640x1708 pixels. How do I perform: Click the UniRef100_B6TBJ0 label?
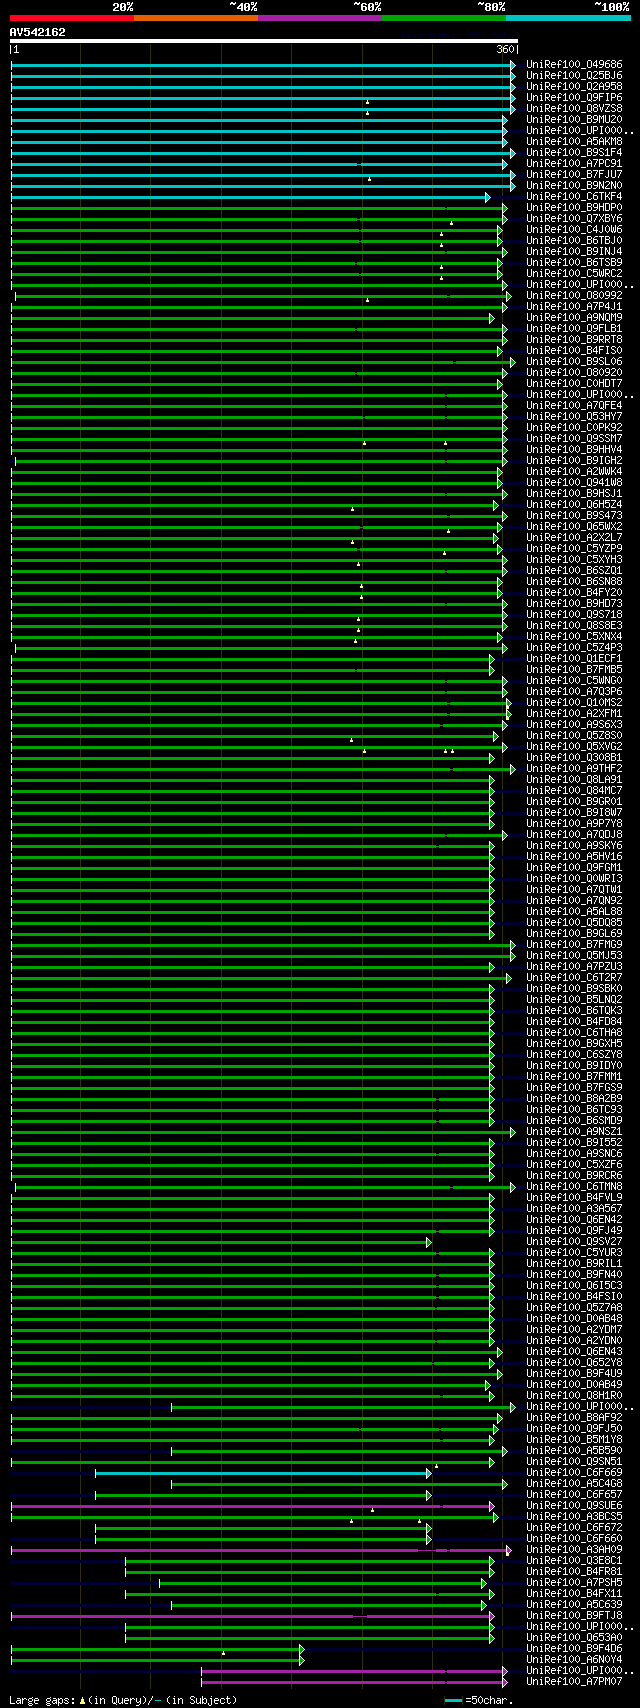coord(574,241)
